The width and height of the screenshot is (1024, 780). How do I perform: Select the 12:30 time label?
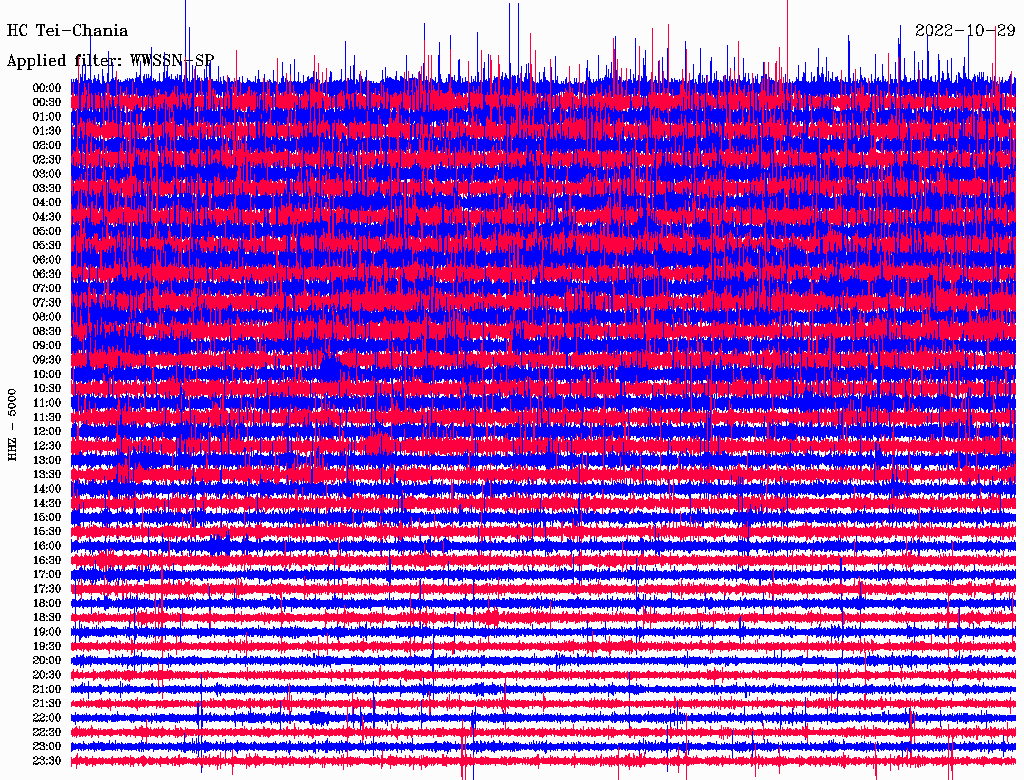(47, 446)
